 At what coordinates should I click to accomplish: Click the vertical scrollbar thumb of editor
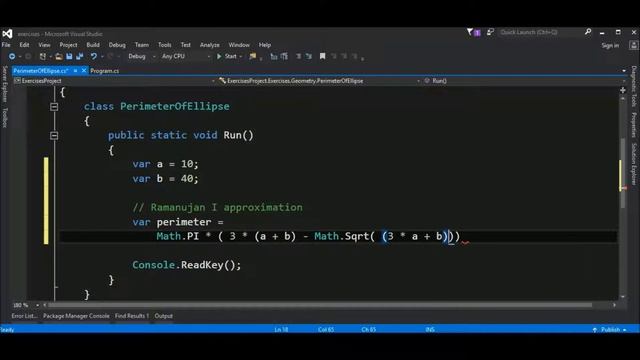click(623, 173)
